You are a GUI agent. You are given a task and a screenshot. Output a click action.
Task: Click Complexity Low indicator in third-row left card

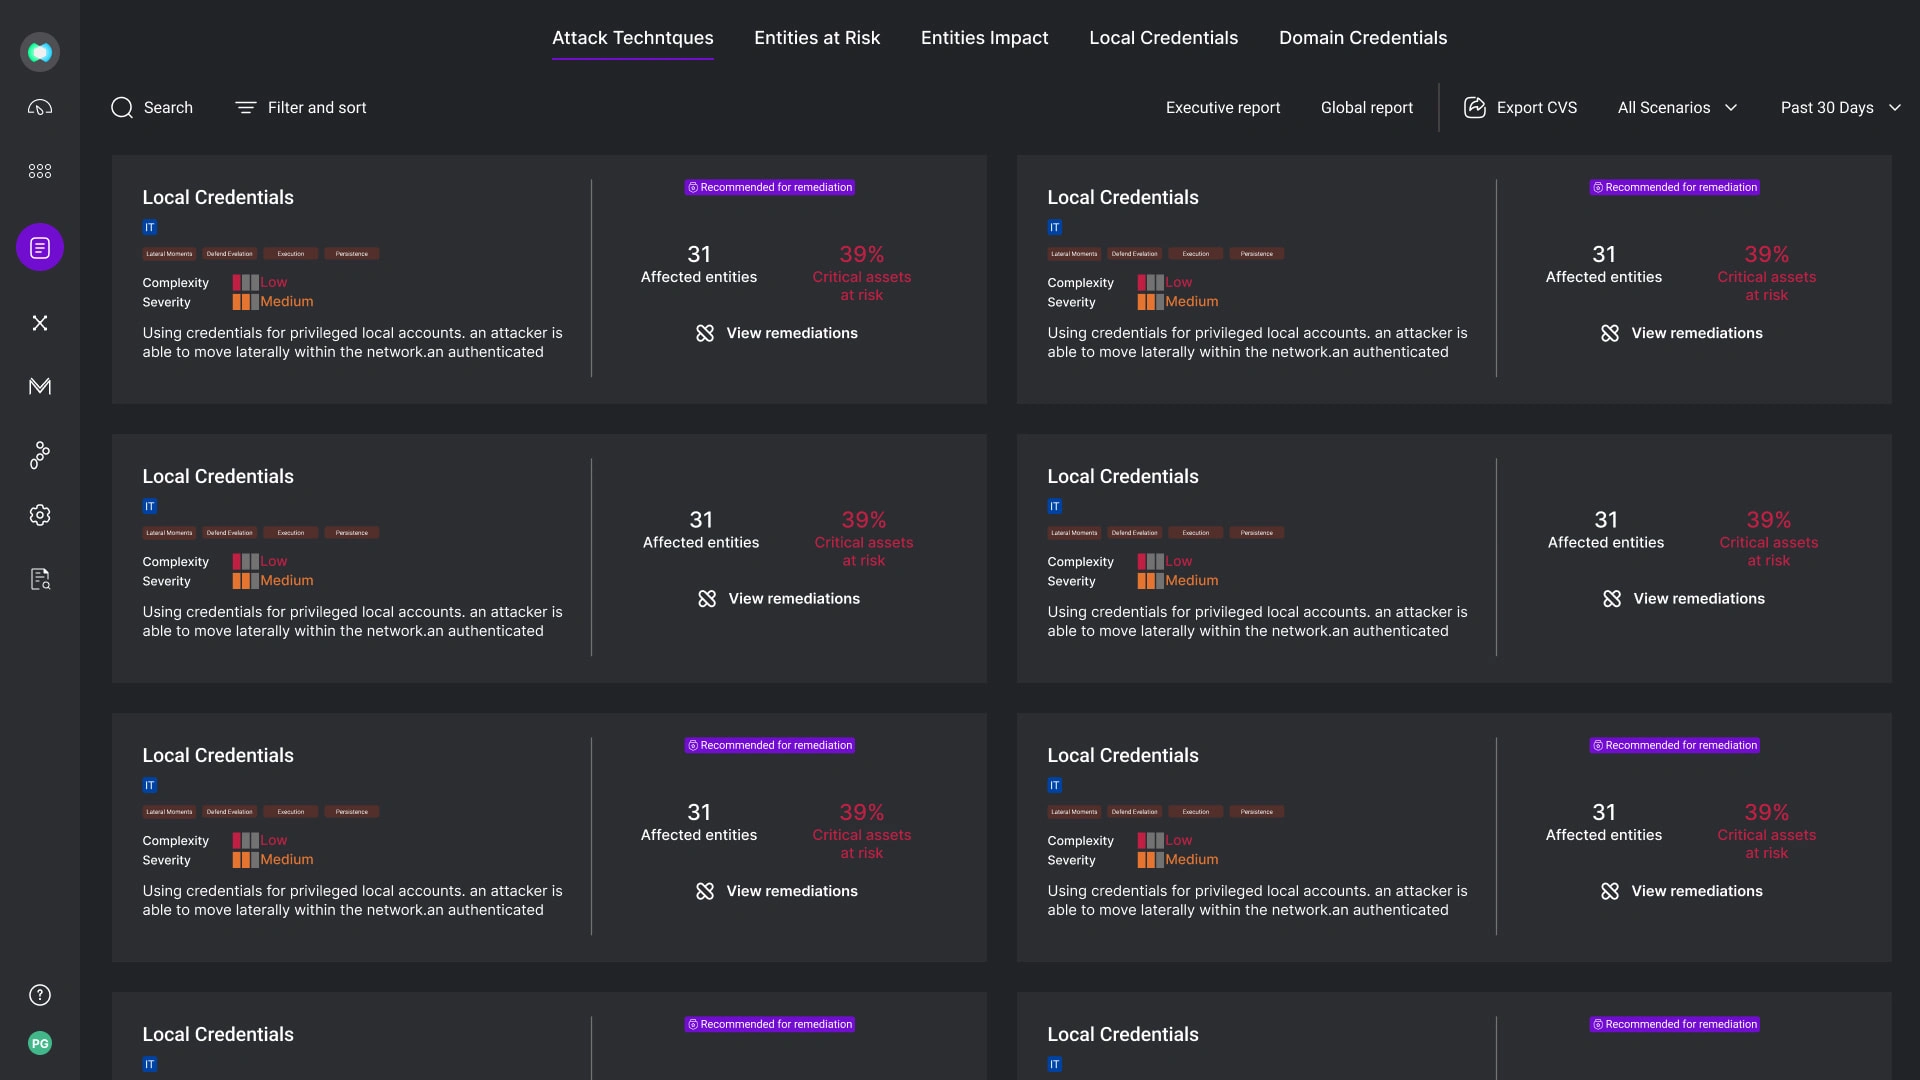tap(260, 841)
